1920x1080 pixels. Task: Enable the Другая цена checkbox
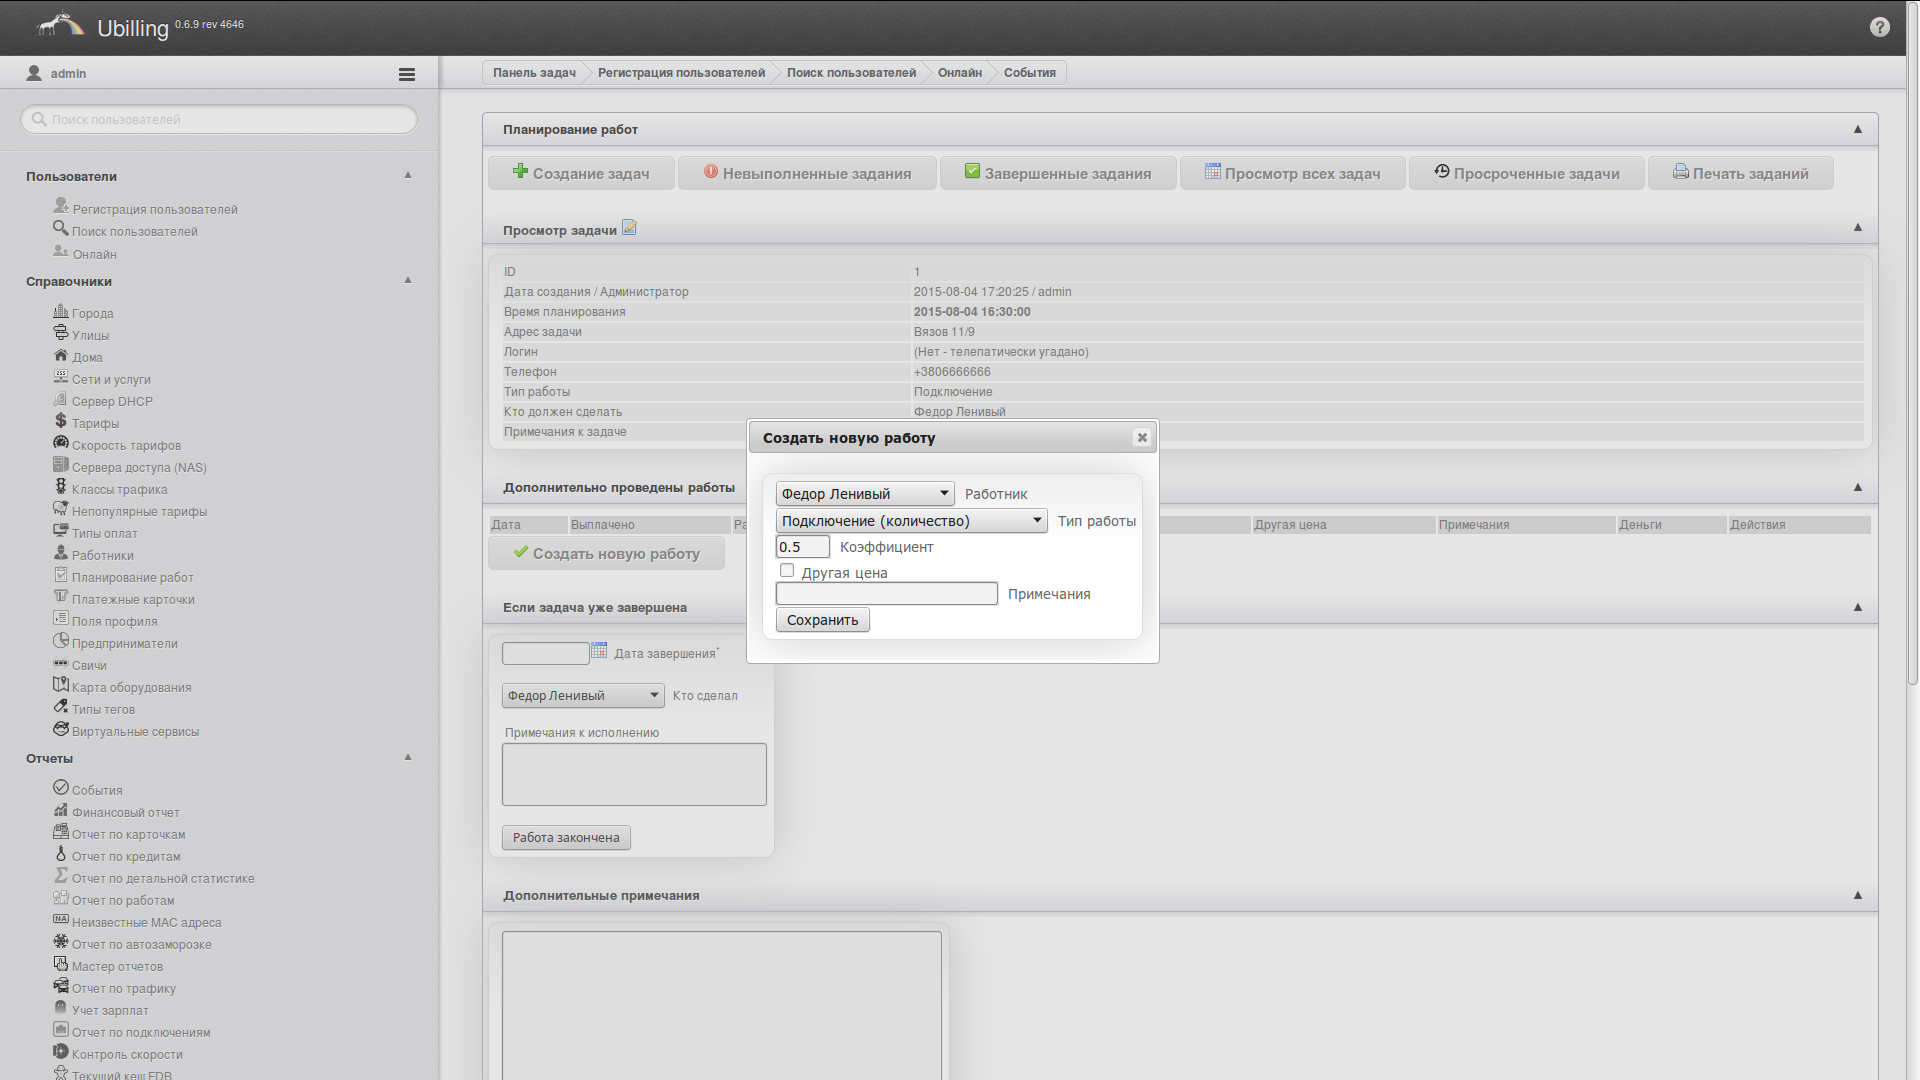(787, 571)
